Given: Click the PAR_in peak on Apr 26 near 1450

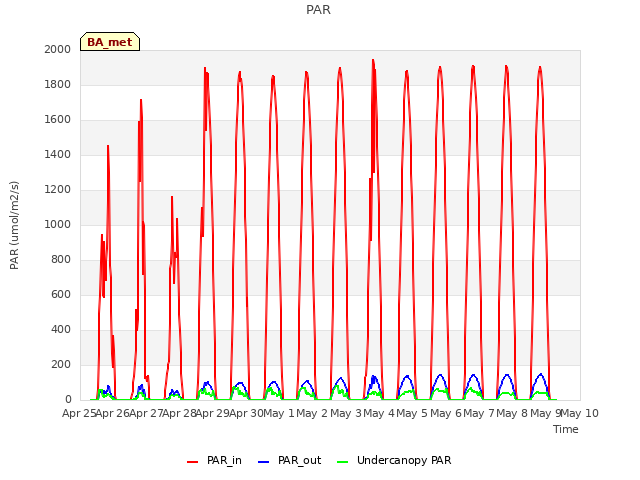Looking at the screenshot, I should point(108,146).
